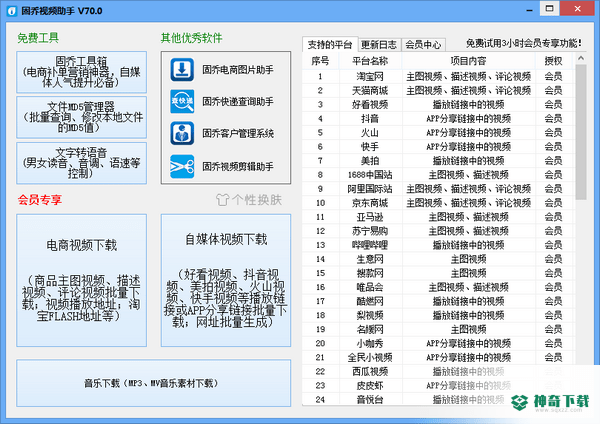Launch 文字转语音 tool
600x424 pixels.
82,163
